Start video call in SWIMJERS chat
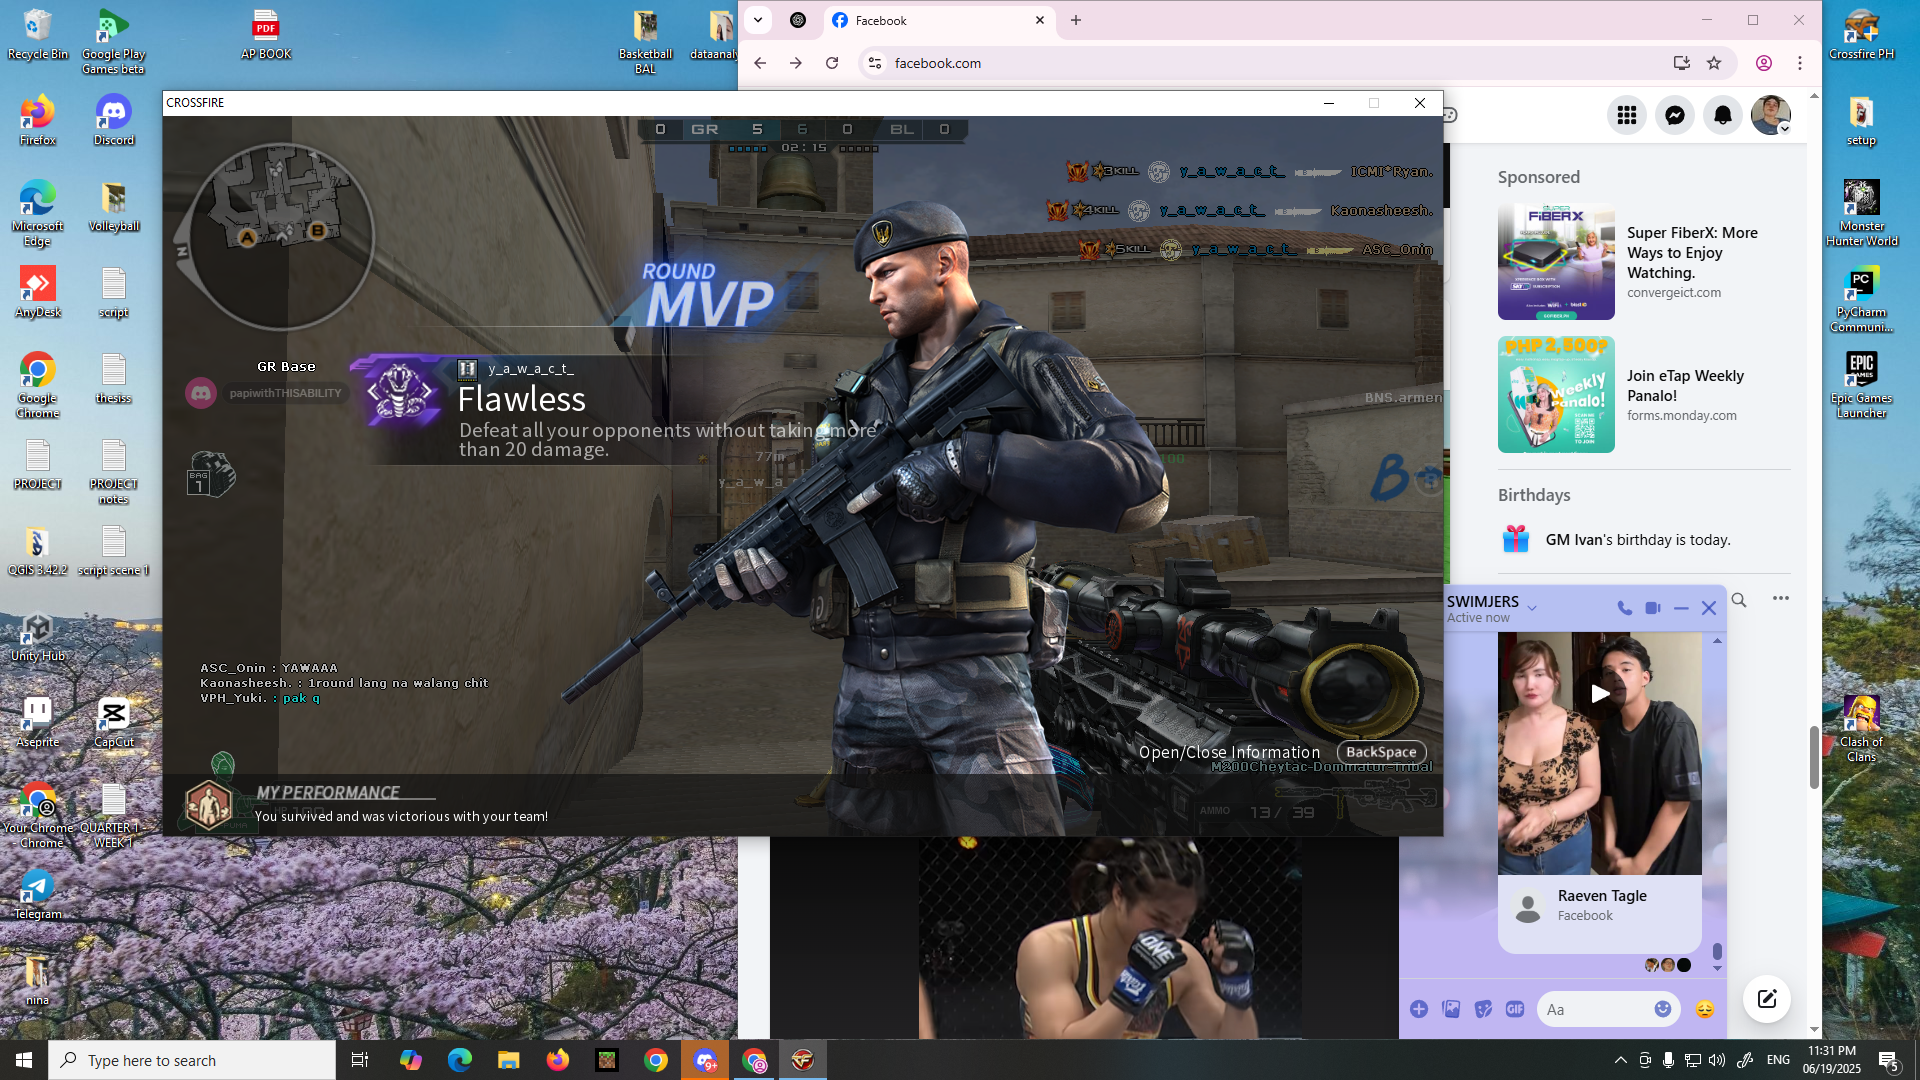 coord(1653,608)
